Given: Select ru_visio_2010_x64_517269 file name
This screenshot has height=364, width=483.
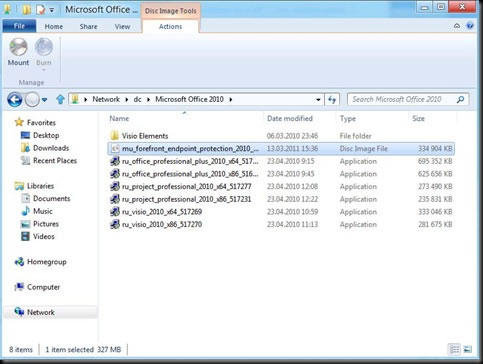Looking at the screenshot, I should (x=162, y=212).
